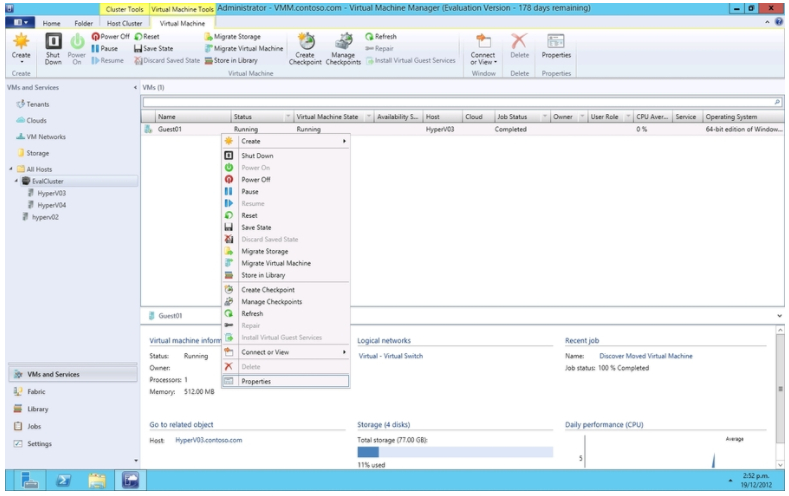Sort by the Operating System column header
Image resolution: width=789 pixels, height=496 pixels.
[x=743, y=117]
